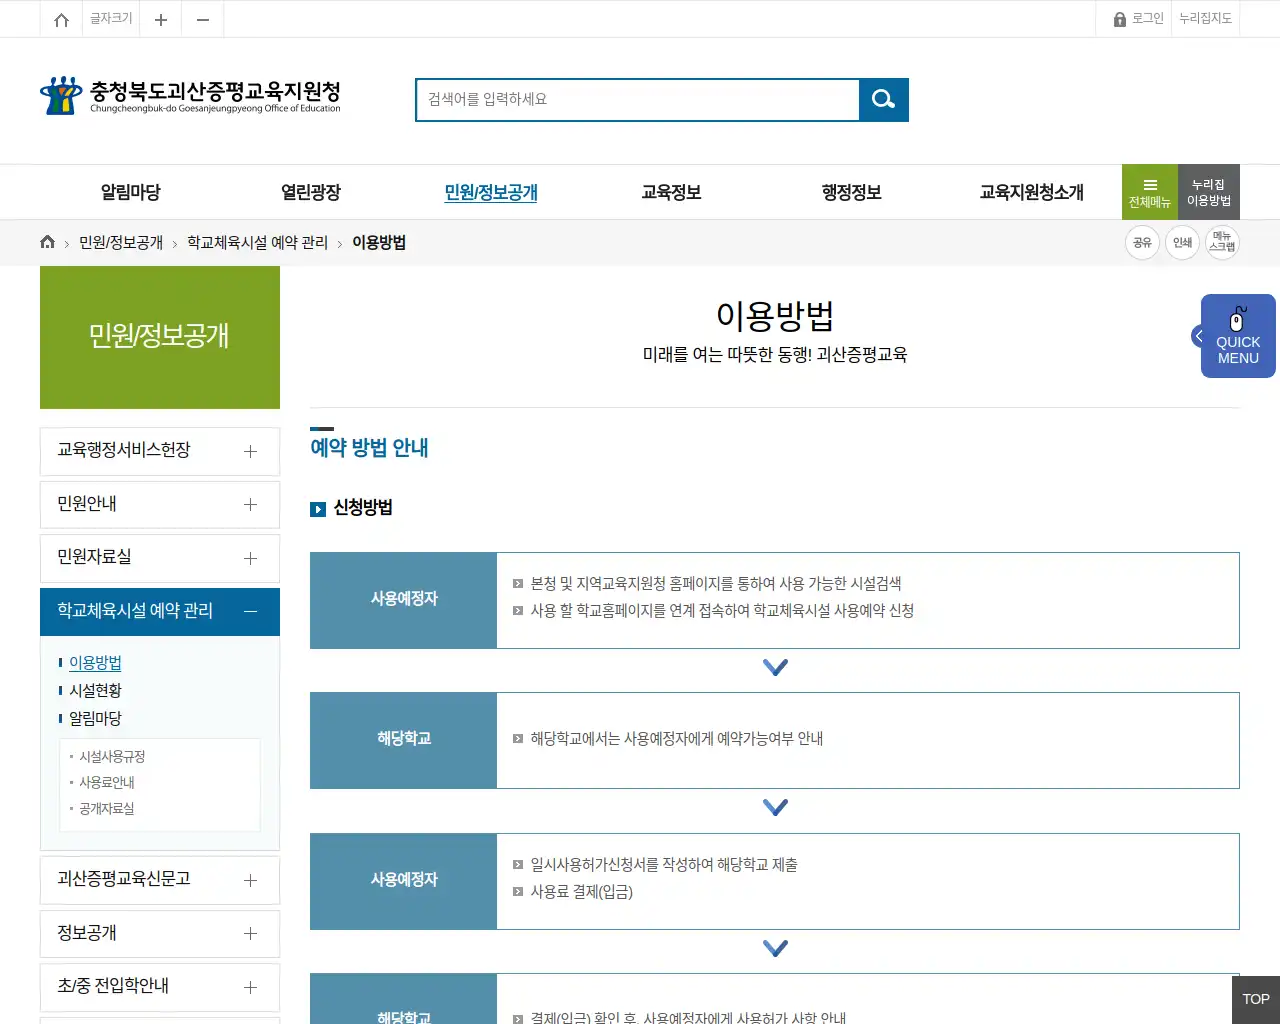Select 시설현황 in sidebar submenu
Screen dimensions: 1280x1024
tap(95, 691)
